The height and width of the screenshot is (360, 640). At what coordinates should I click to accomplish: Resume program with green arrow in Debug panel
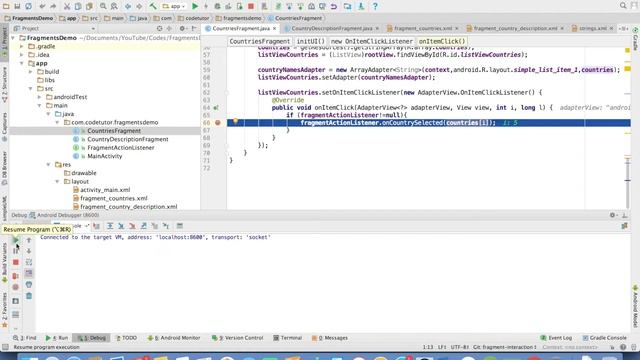[16, 240]
